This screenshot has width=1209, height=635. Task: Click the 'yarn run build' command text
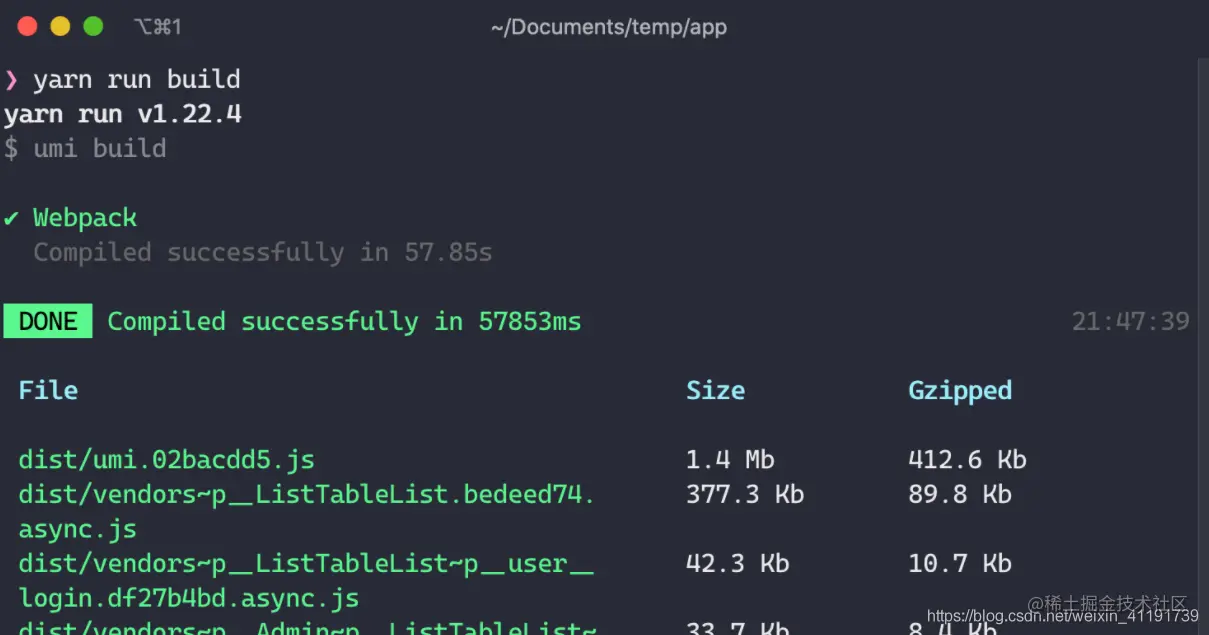point(137,79)
